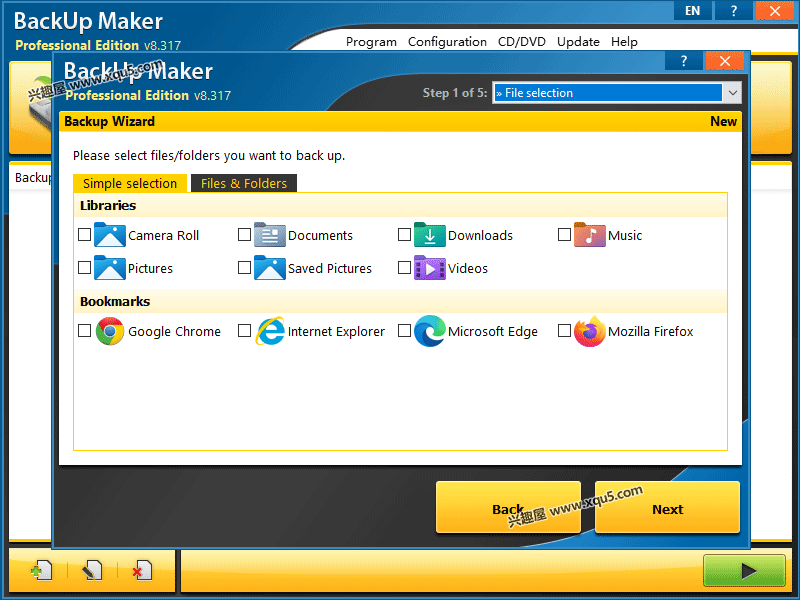This screenshot has height=600, width=800.
Task: Click the Next button
Action: coord(667,508)
